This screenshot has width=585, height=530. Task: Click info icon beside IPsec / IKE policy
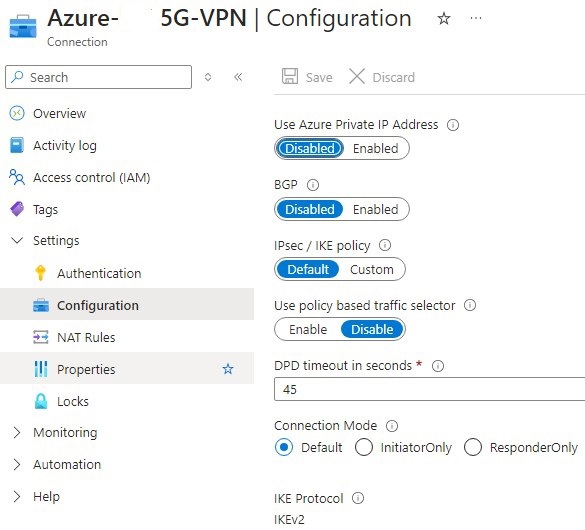pyautogui.click(x=385, y=245)
